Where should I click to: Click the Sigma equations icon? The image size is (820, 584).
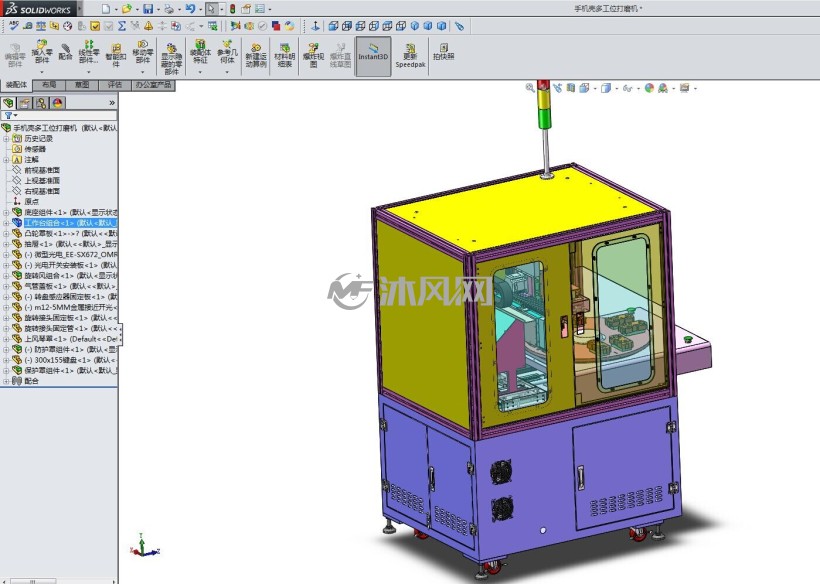coord(122,26)
